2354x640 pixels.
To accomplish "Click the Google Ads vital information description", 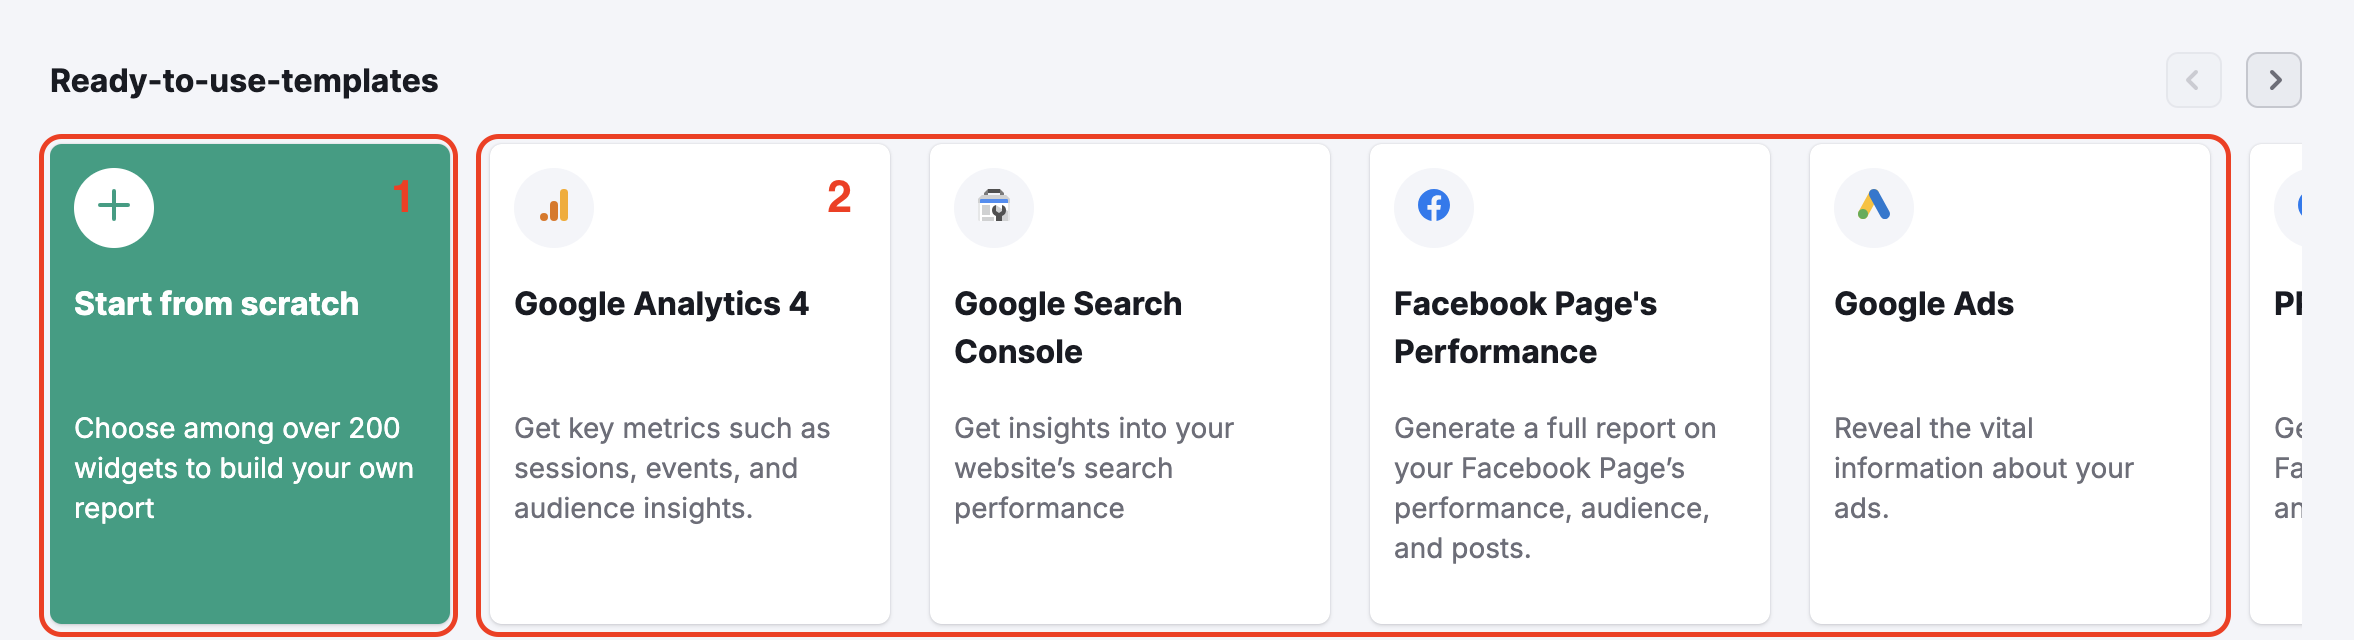I will point(1983,468).
